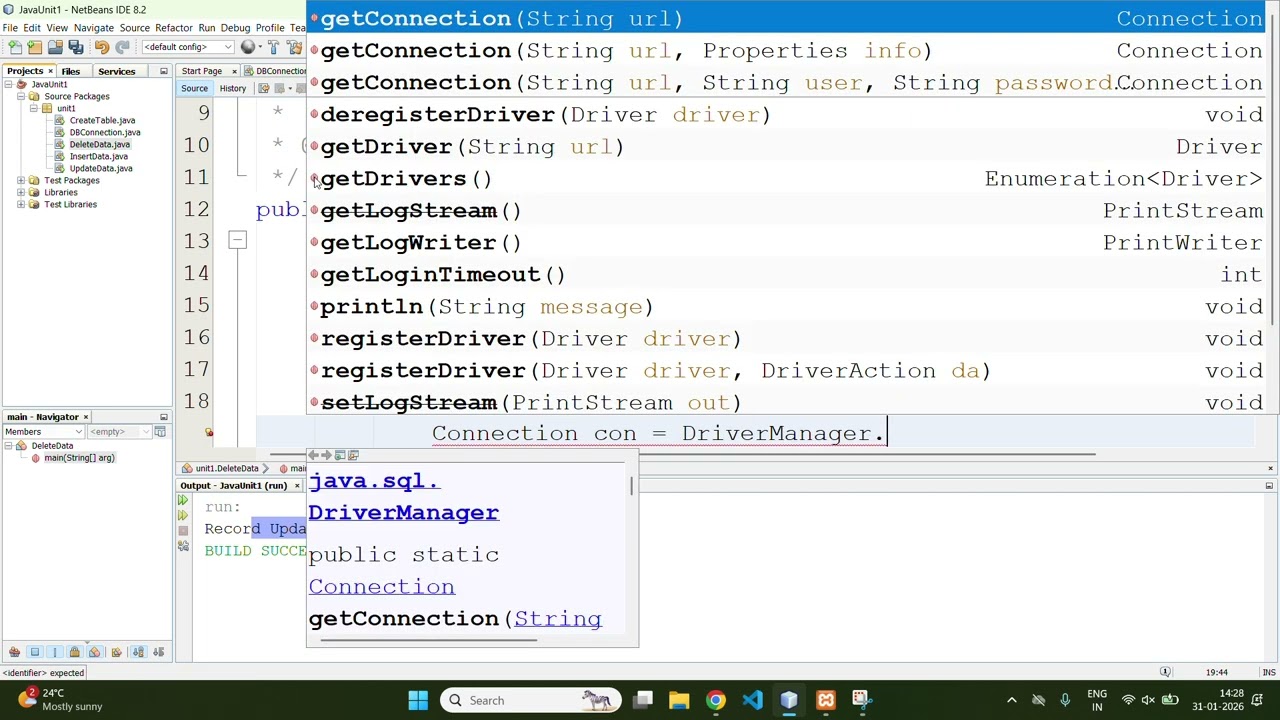Click the globe browser icon in toolbar
This screenshot has width=1280, height=720.
(x=248, y=47)
